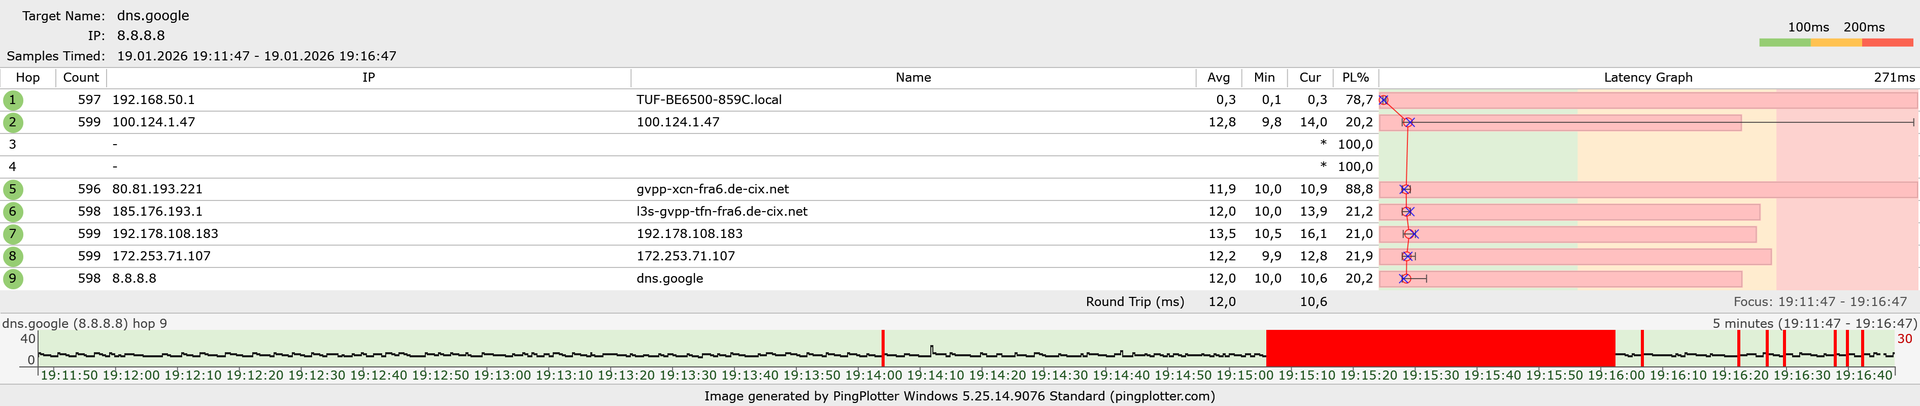Click the green 100ms legend color bar
Screen dimensions: 1920x406
[1785, 43]
